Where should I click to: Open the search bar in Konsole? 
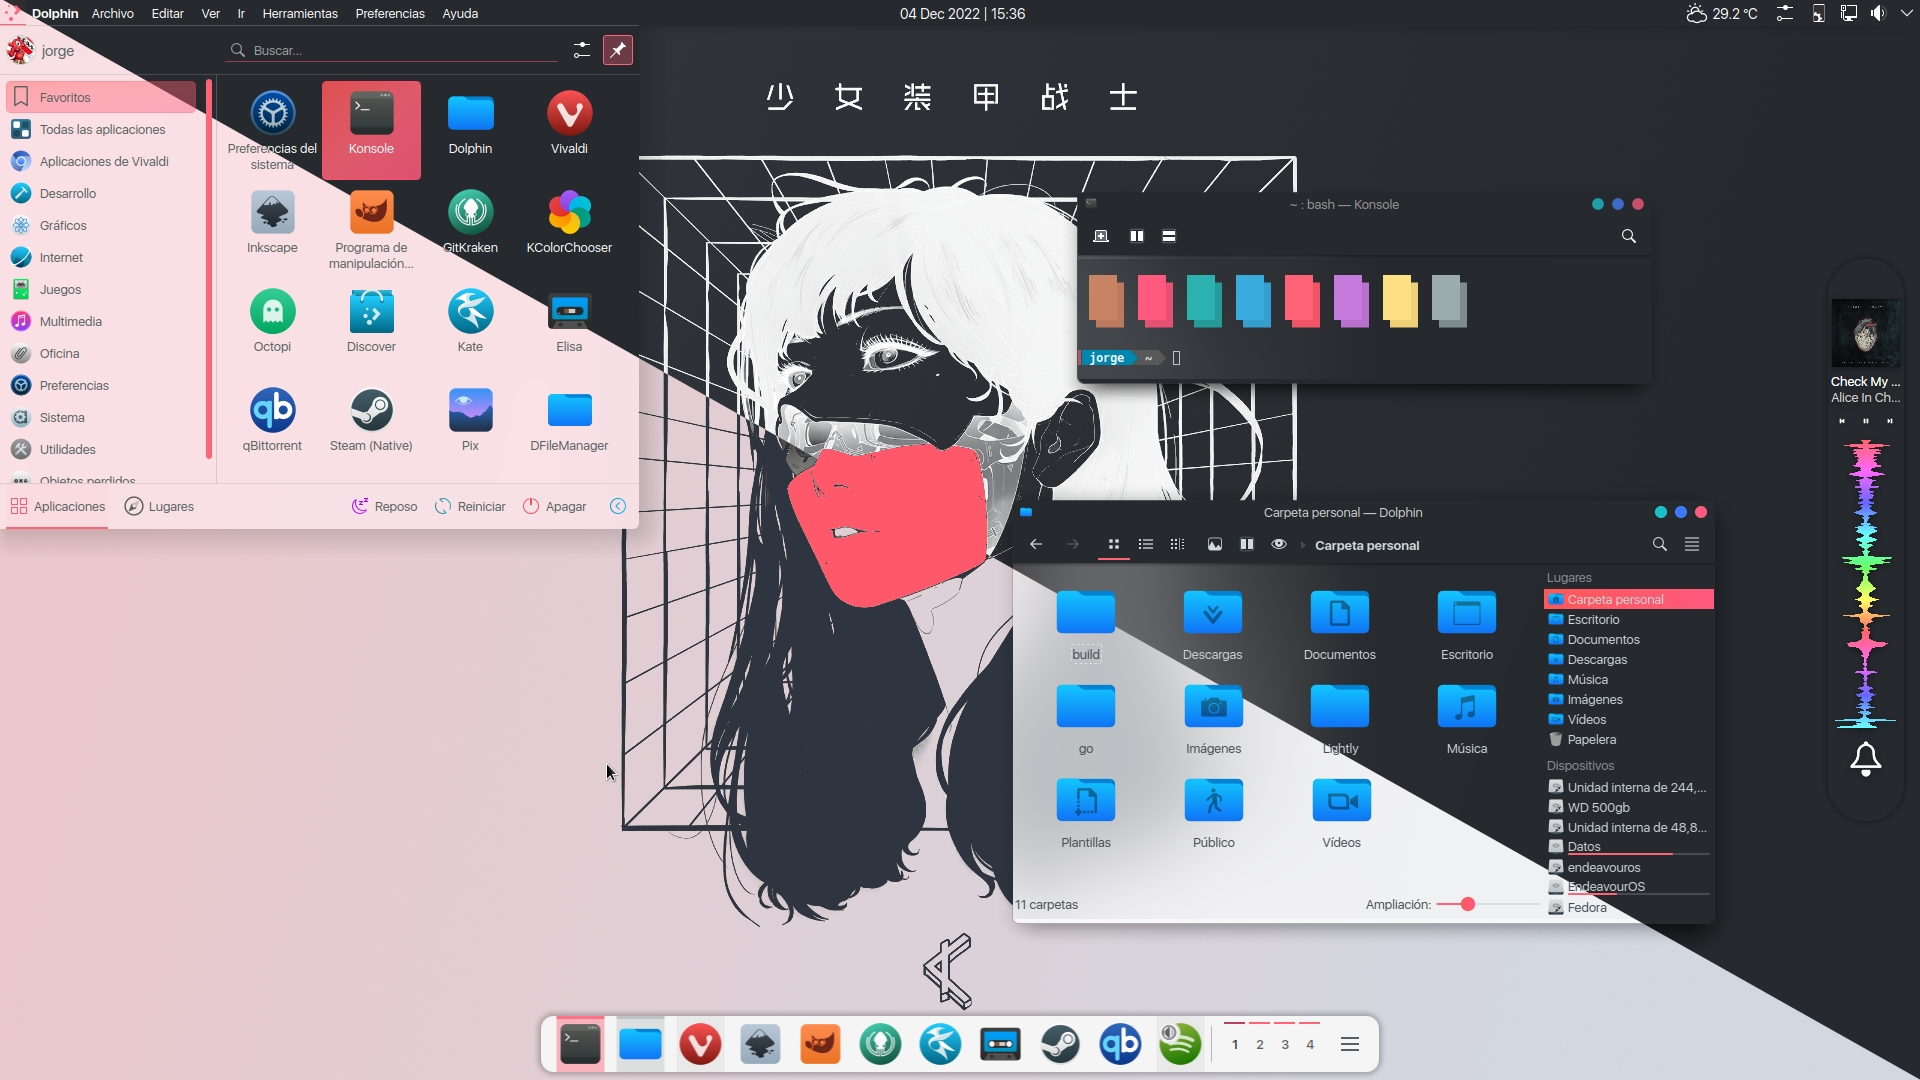[1629, 236]
